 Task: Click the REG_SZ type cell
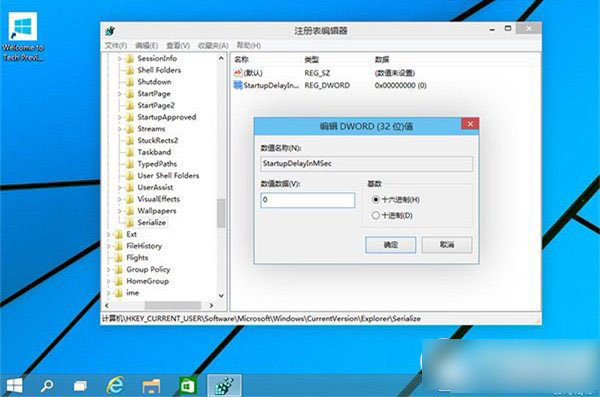click(317, 73)
